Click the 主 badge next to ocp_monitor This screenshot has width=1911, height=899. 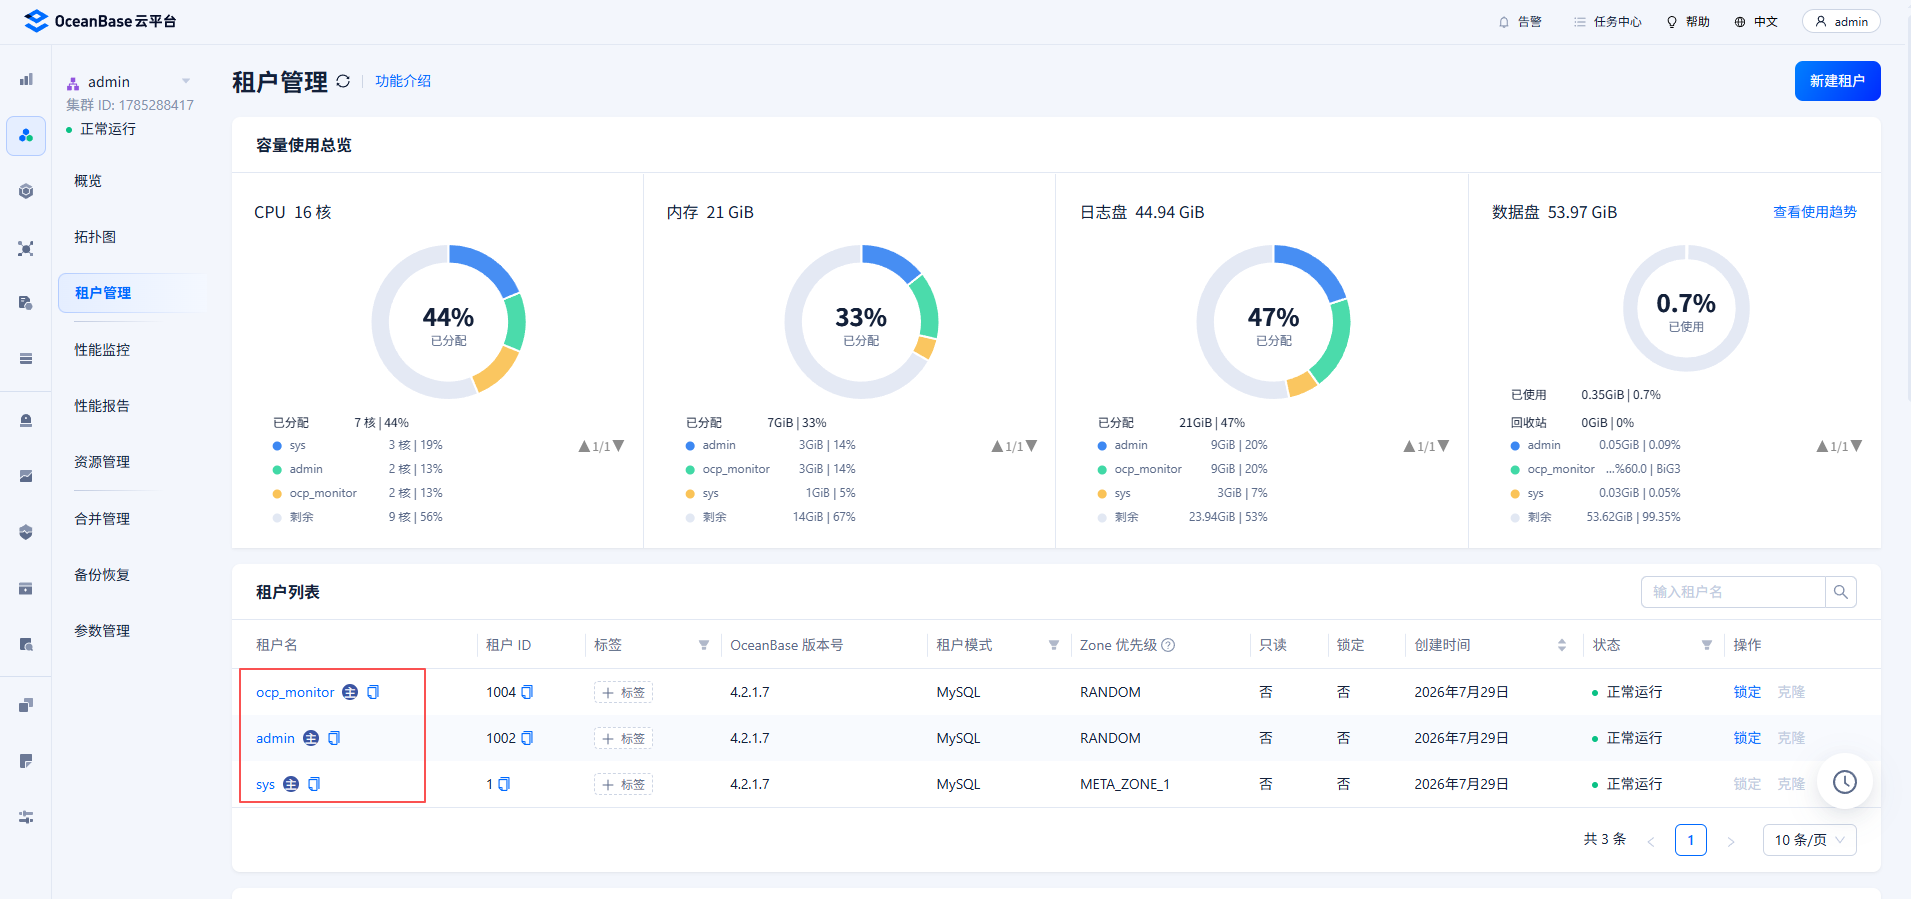pyautogui.click(x=350, y=692)
